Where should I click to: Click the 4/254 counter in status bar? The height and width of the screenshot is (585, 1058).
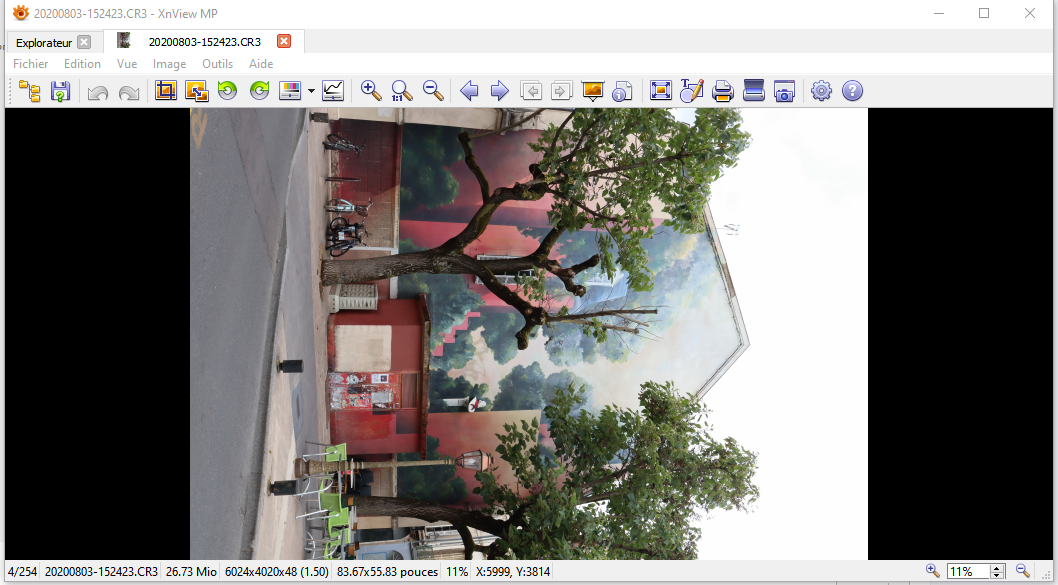click(x=22, y=572)
